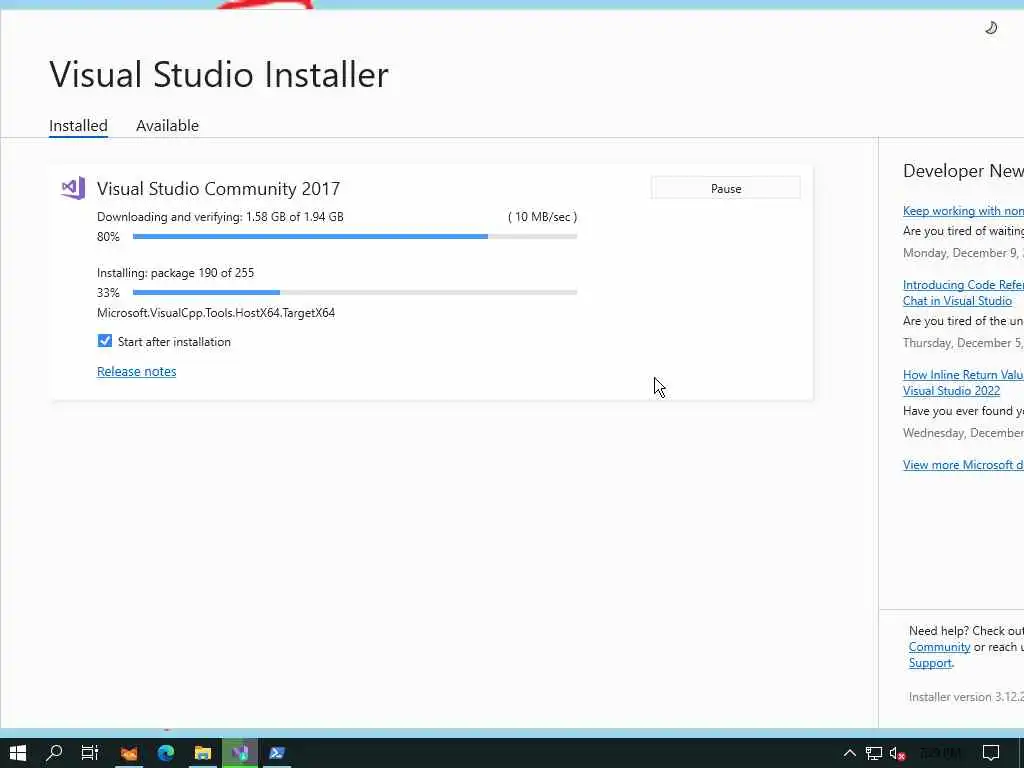This screenshot has width=1024, height=768.
Task: Click the Visual Studio Community 2017 logo icon
Action: click(73, 188)
